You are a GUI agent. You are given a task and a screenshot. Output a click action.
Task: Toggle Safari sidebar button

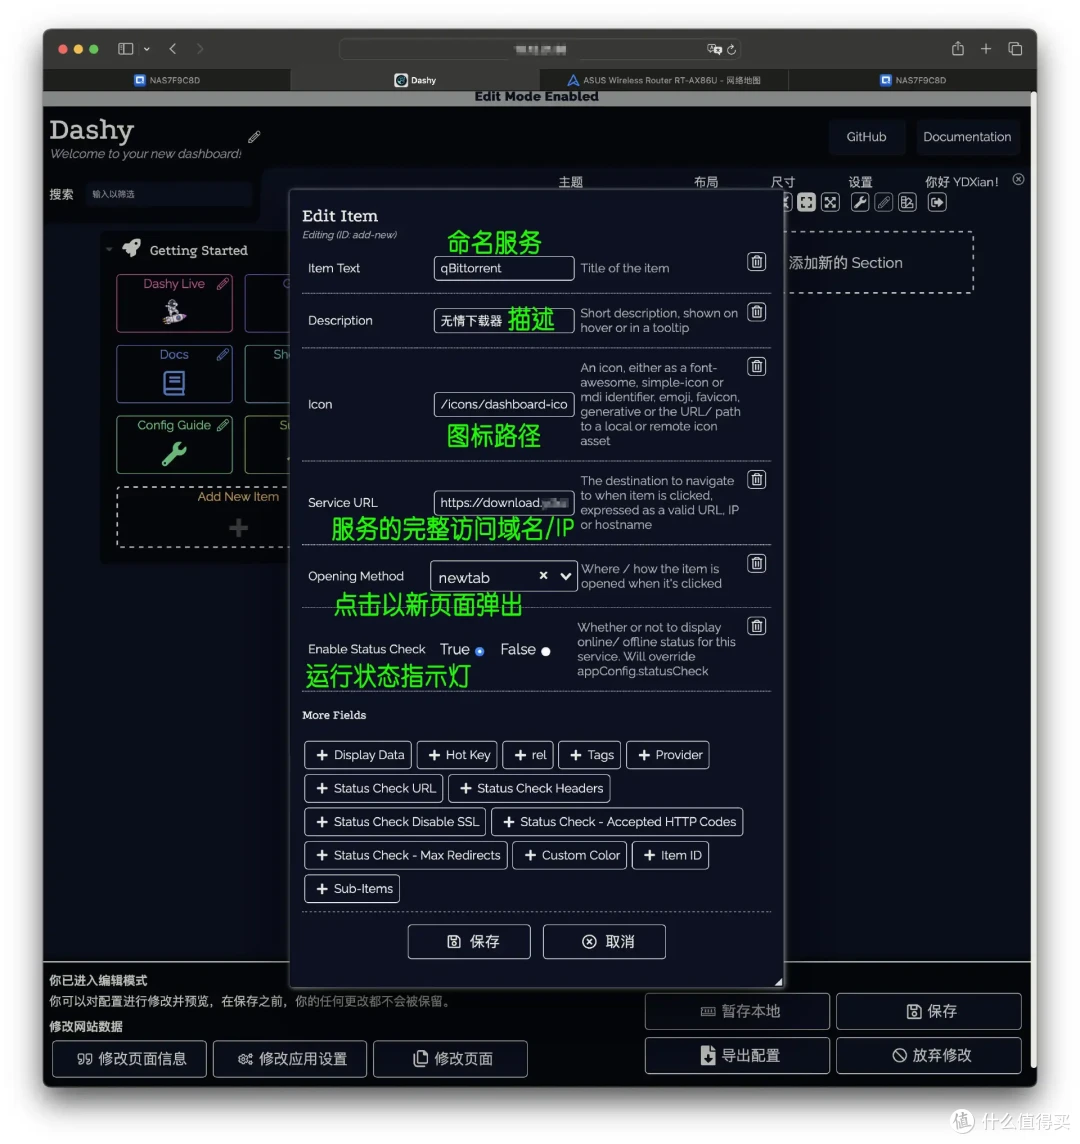point(126,49)
